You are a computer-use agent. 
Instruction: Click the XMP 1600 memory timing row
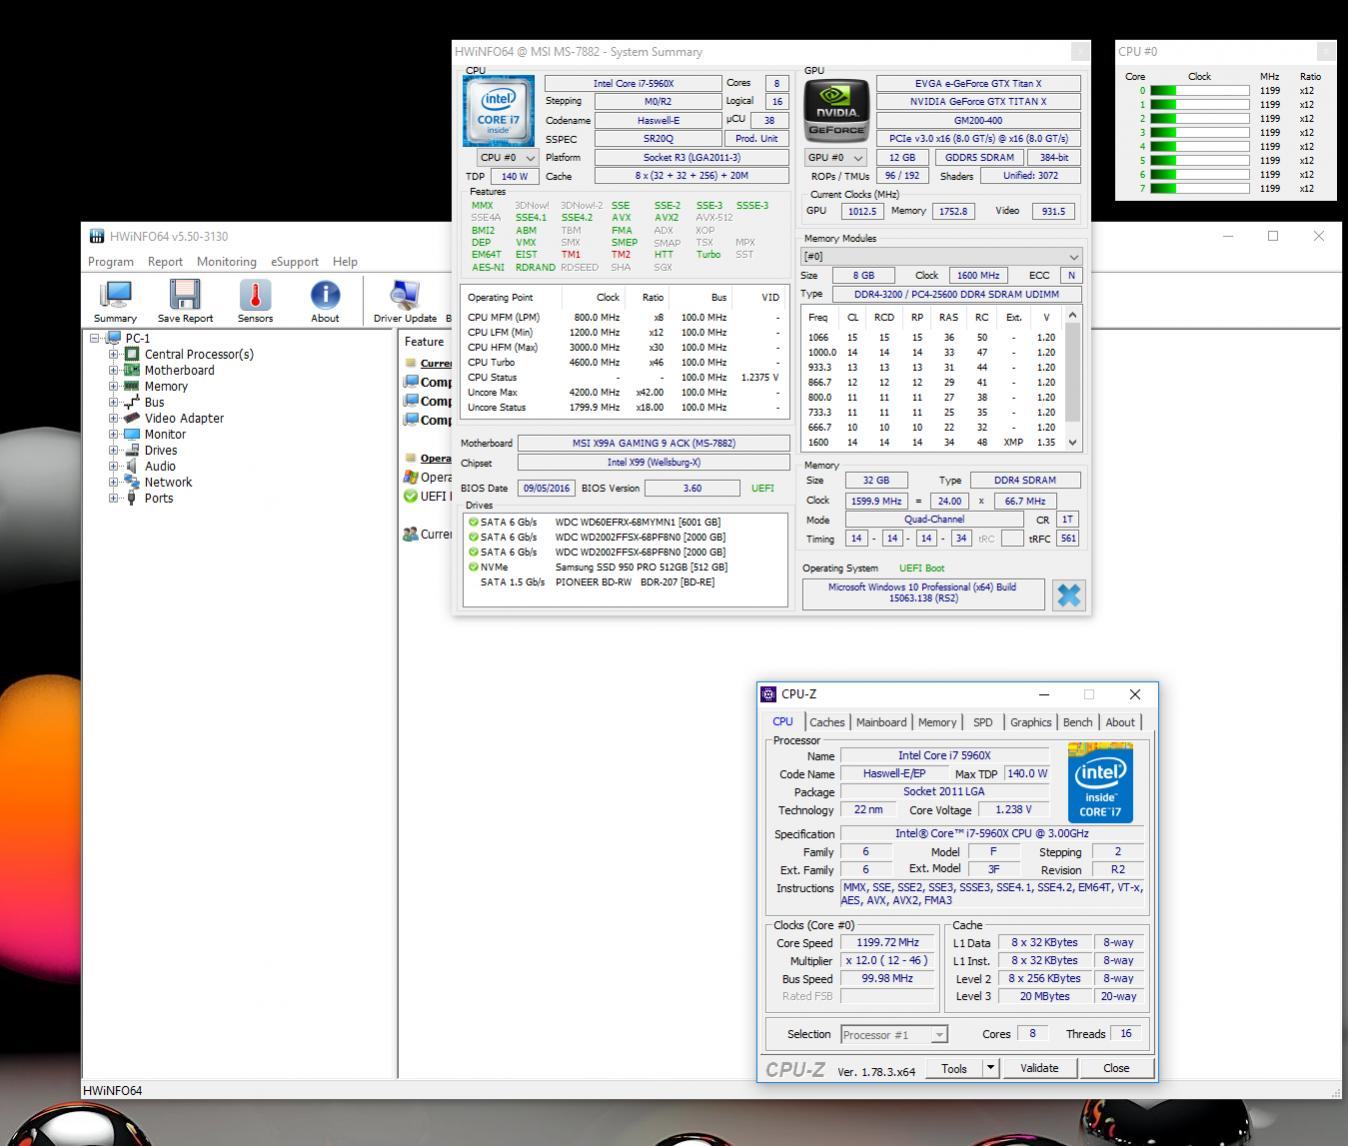pos(932,442)
